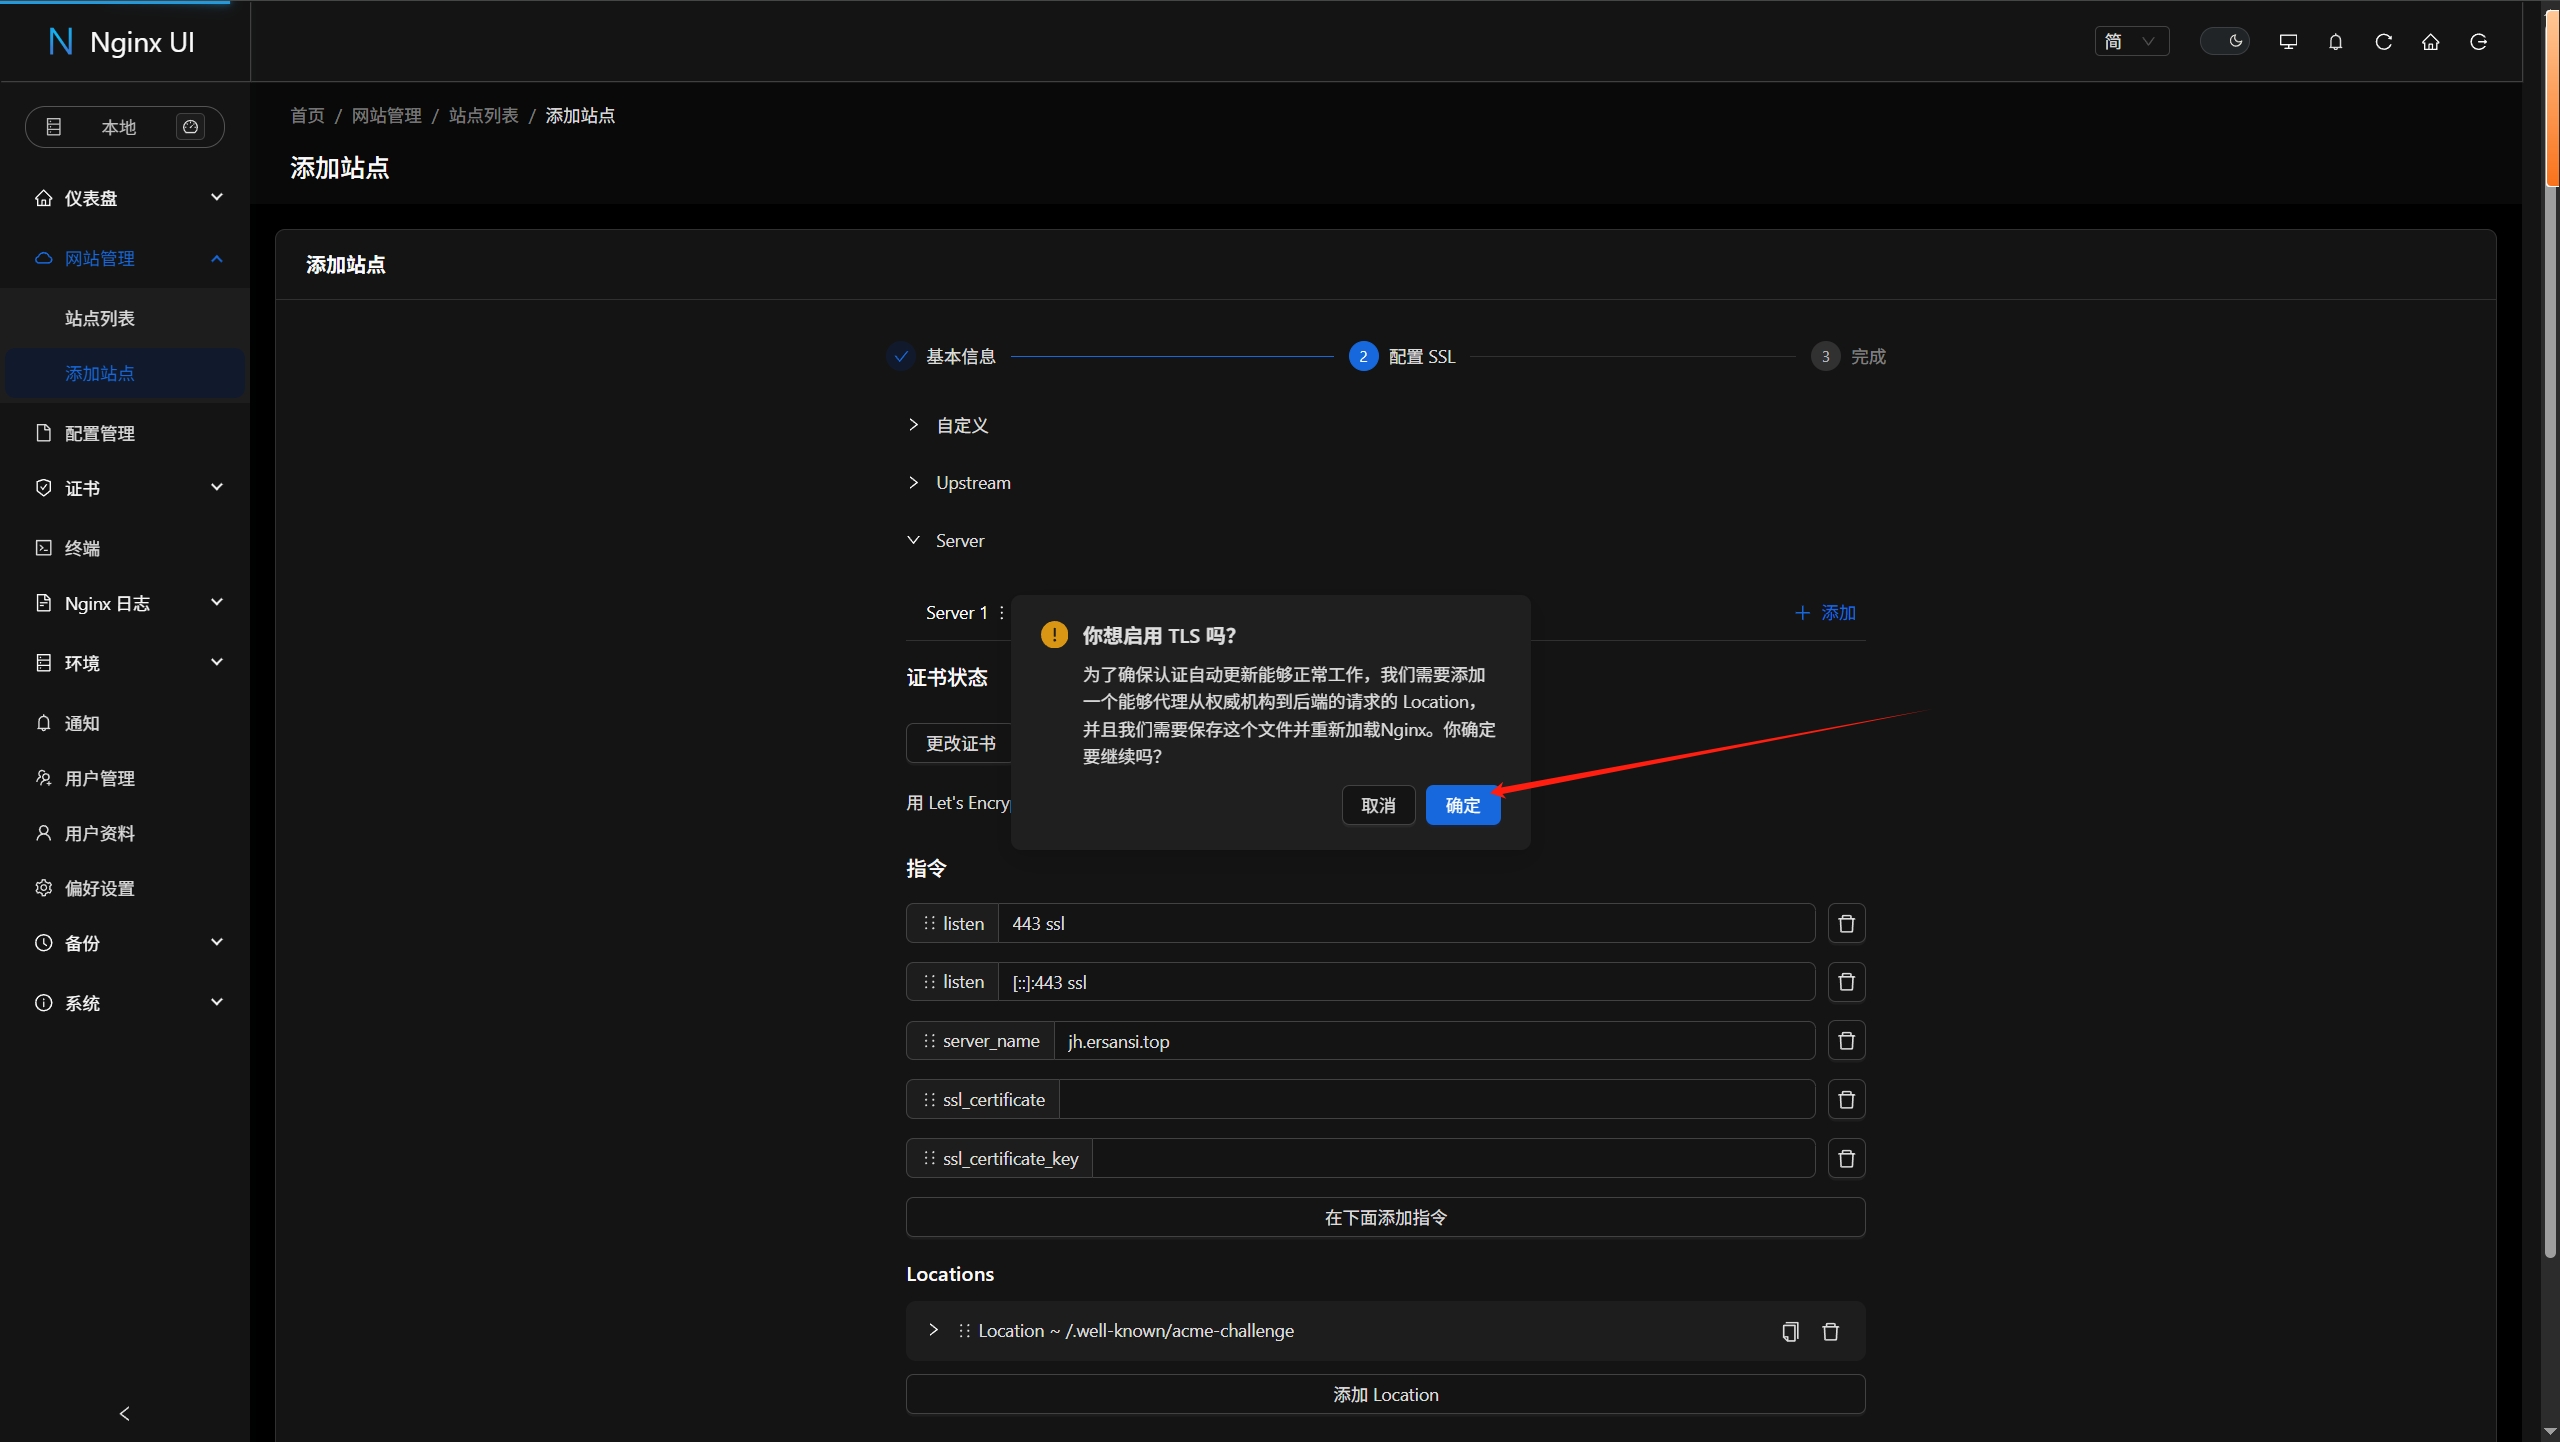
Task: Click the listen 443 ssl input field
Action: point(1406,923)
